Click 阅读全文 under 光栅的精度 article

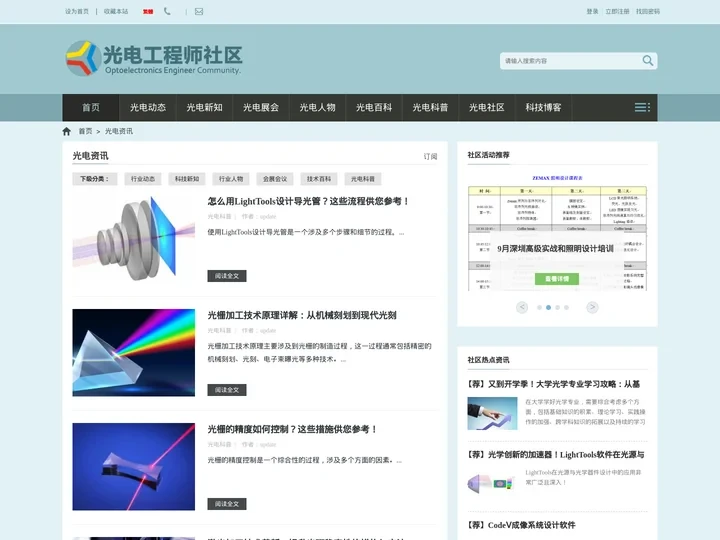click(227, 504)
